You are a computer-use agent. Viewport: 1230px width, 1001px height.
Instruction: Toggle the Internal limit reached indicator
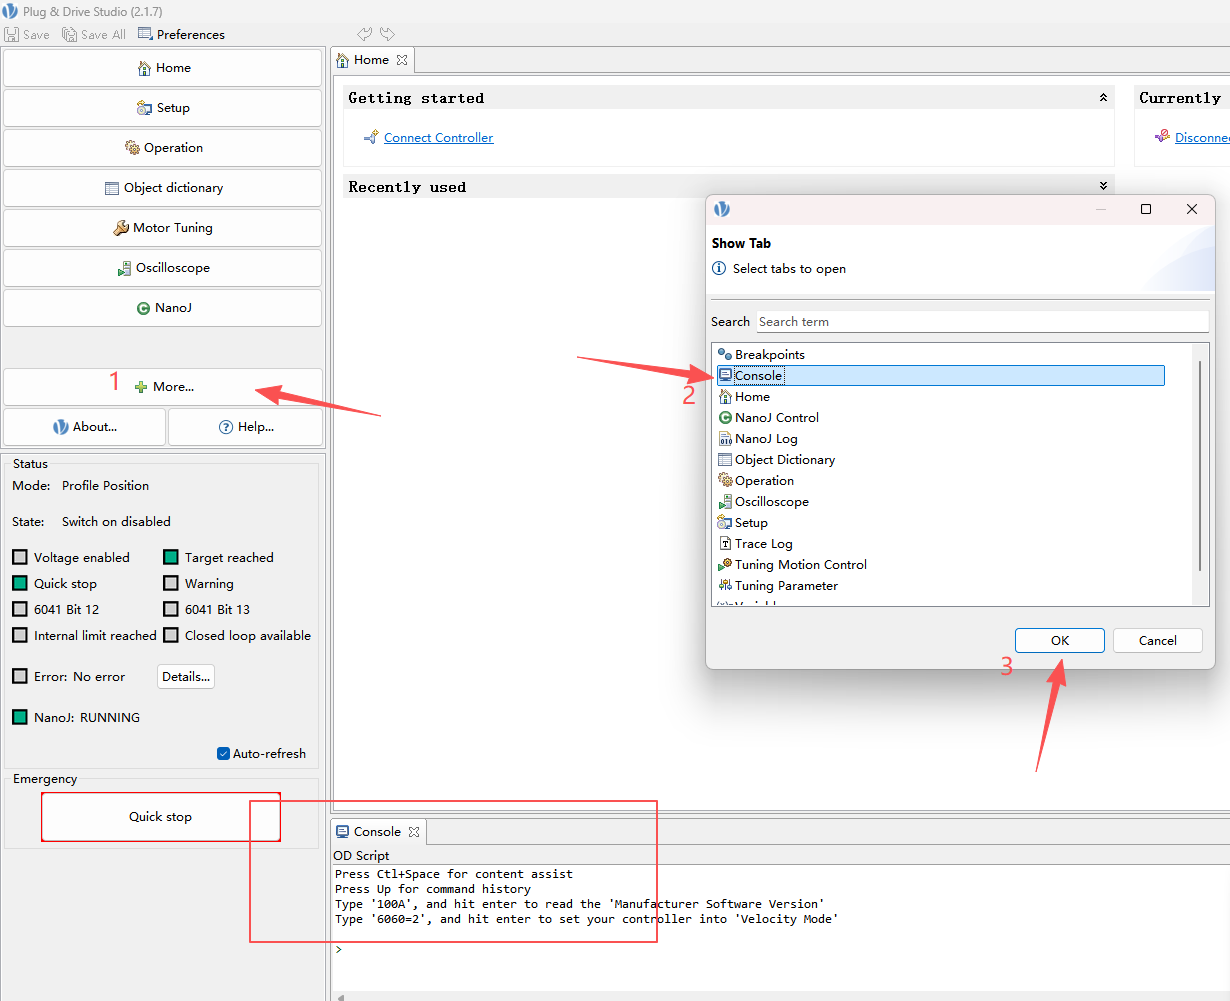click(20, 636)
